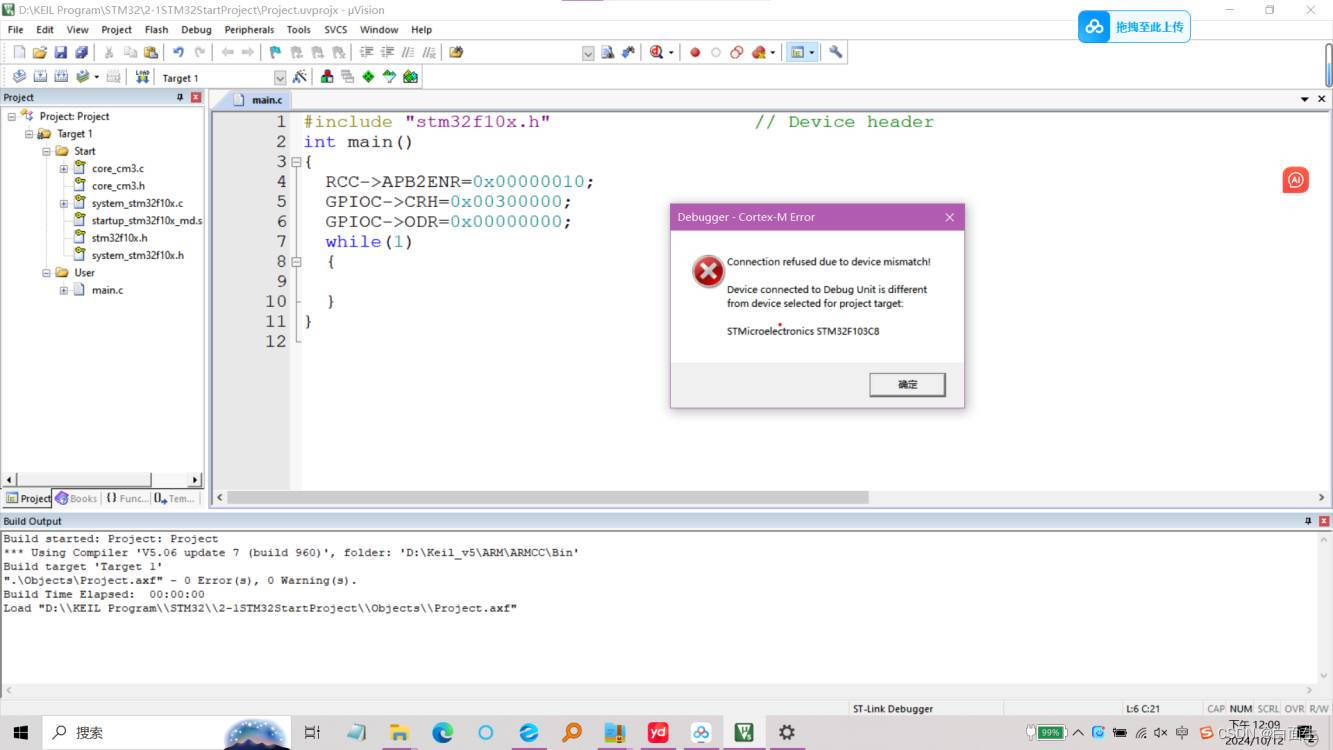Screen dimensions: 1333x750
Task: Switch to the Books panel tab
Action: coord(77,498)
